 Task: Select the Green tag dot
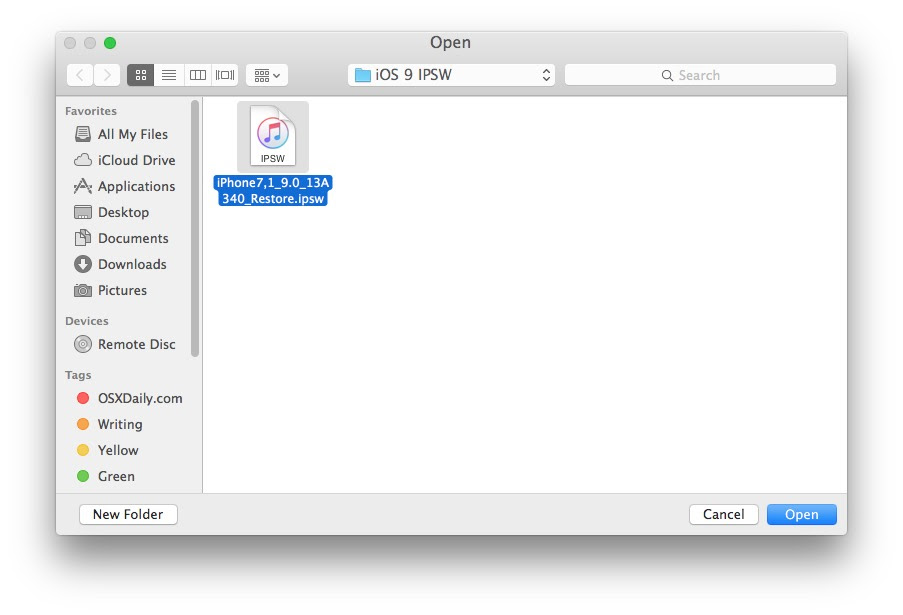(x=83, y=476)
